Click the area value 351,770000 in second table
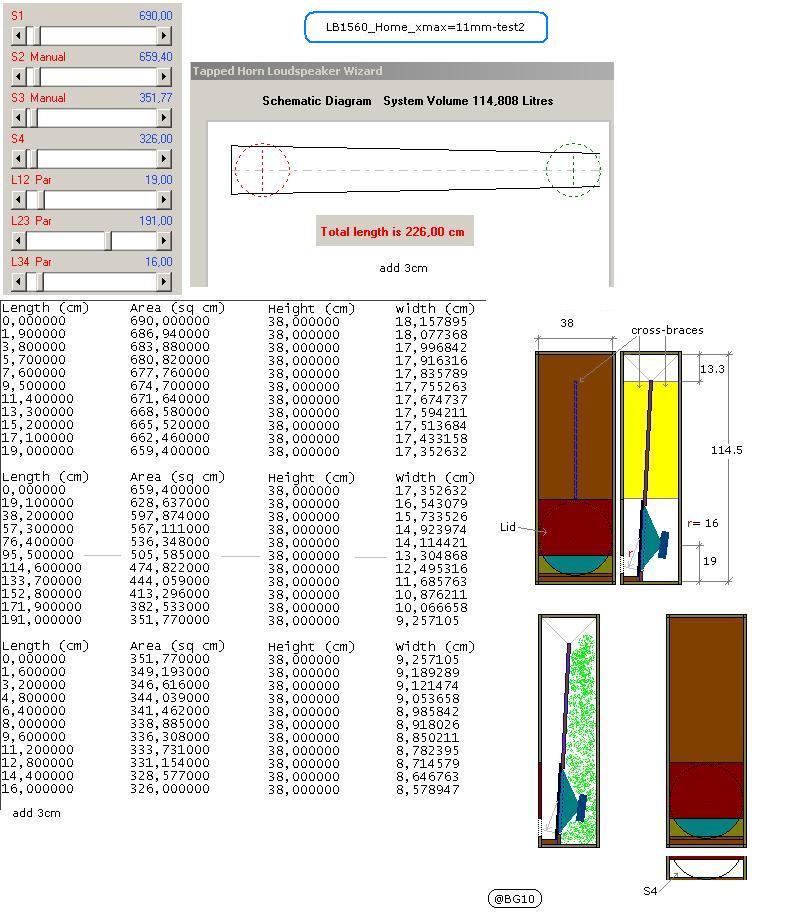The height and width of the screenshot is (912, 794). [170, 620]
